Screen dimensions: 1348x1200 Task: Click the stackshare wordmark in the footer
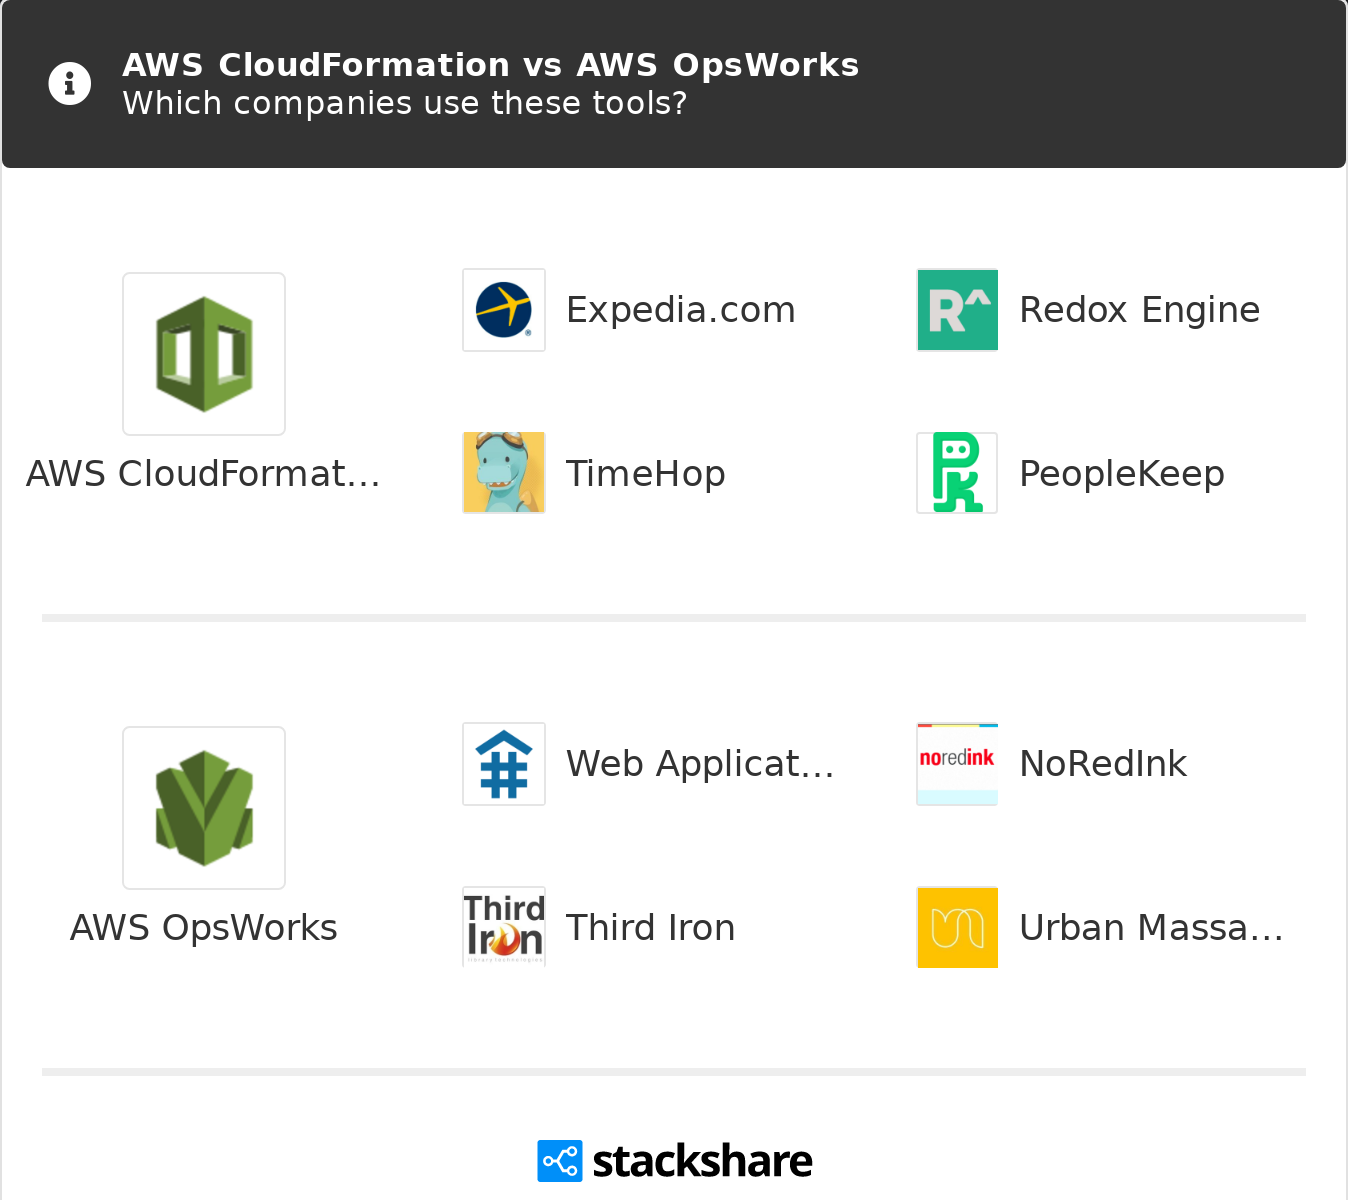pos(702,1161)
